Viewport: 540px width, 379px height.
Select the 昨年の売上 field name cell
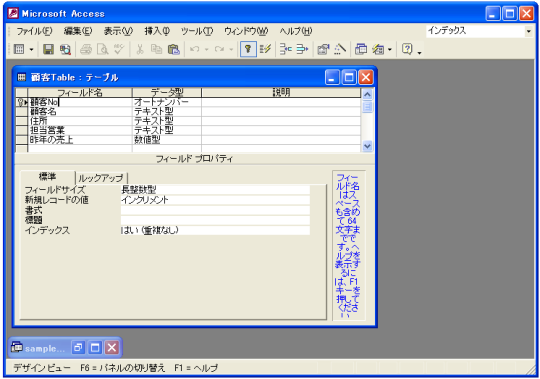(80, 139)
